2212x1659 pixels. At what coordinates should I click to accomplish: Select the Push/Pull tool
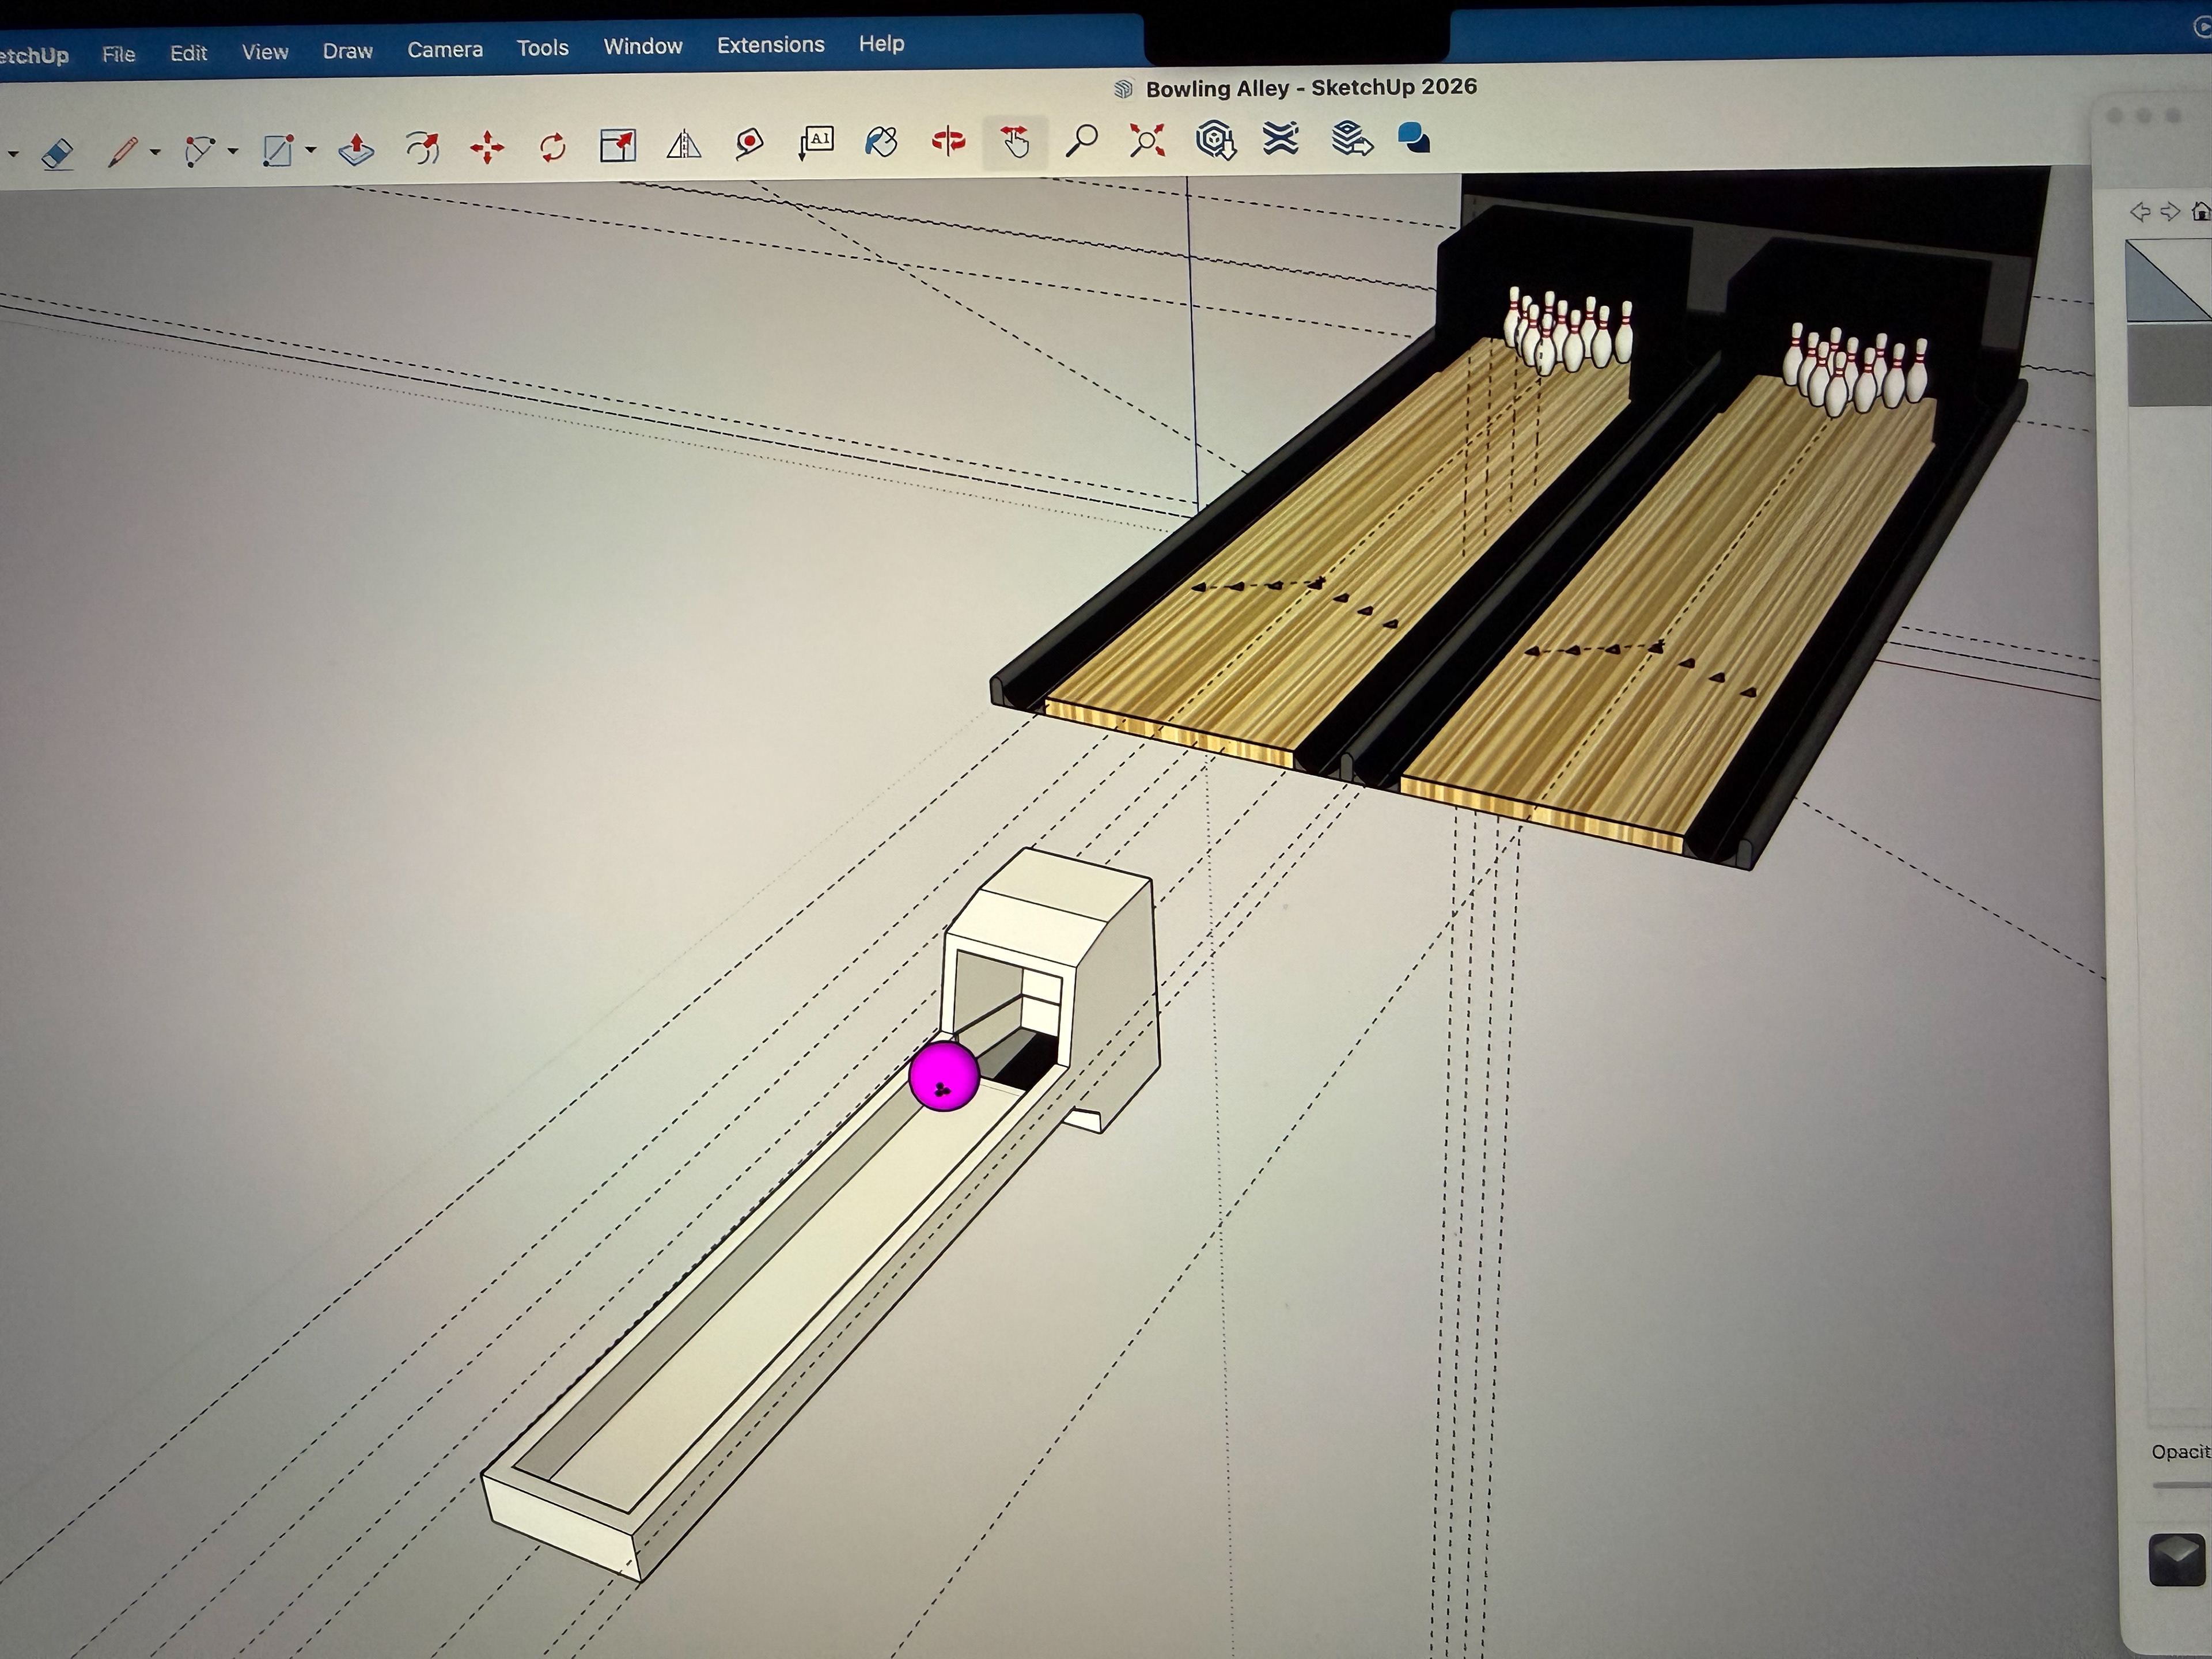click(x=356, y=150)
